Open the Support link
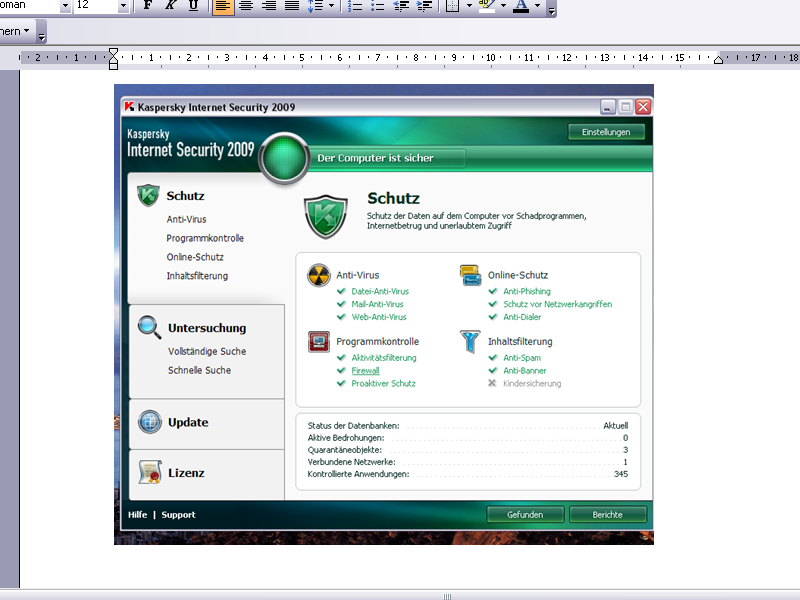This screenshot has height=600, width=800. (x=179, y=515)
